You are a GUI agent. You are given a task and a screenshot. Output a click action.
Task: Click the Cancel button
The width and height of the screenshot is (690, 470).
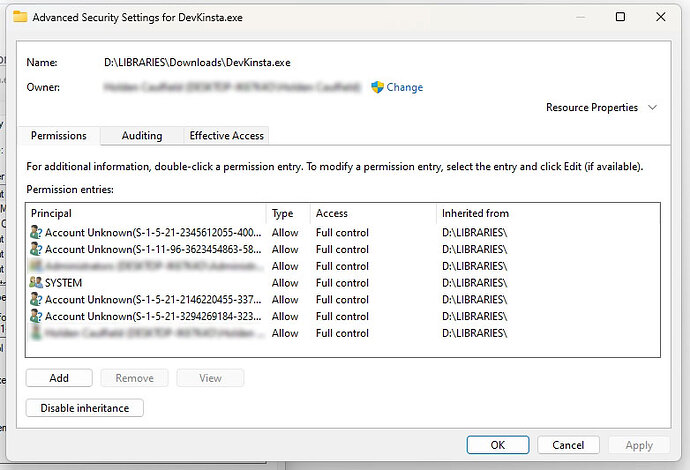(x=568, y=445)
